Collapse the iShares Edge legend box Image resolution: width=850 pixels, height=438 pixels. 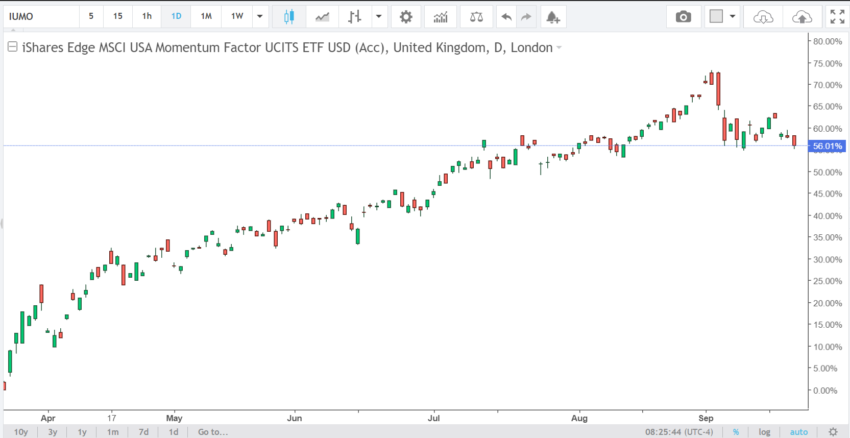click(x=12, y=48)
